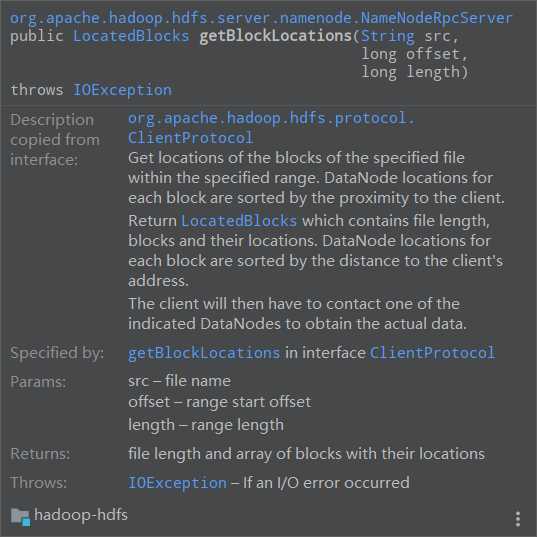
Task: Click the String parameter type link
Action: 387,37
